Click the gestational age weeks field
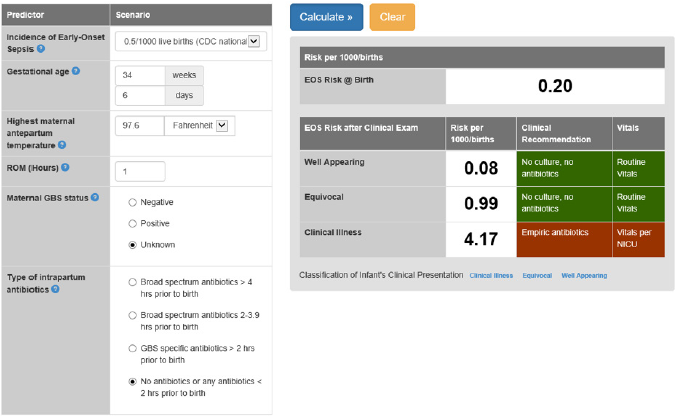The height and width of the screenshot is (418, 676). pyautogui.click(x=140, y=75)
